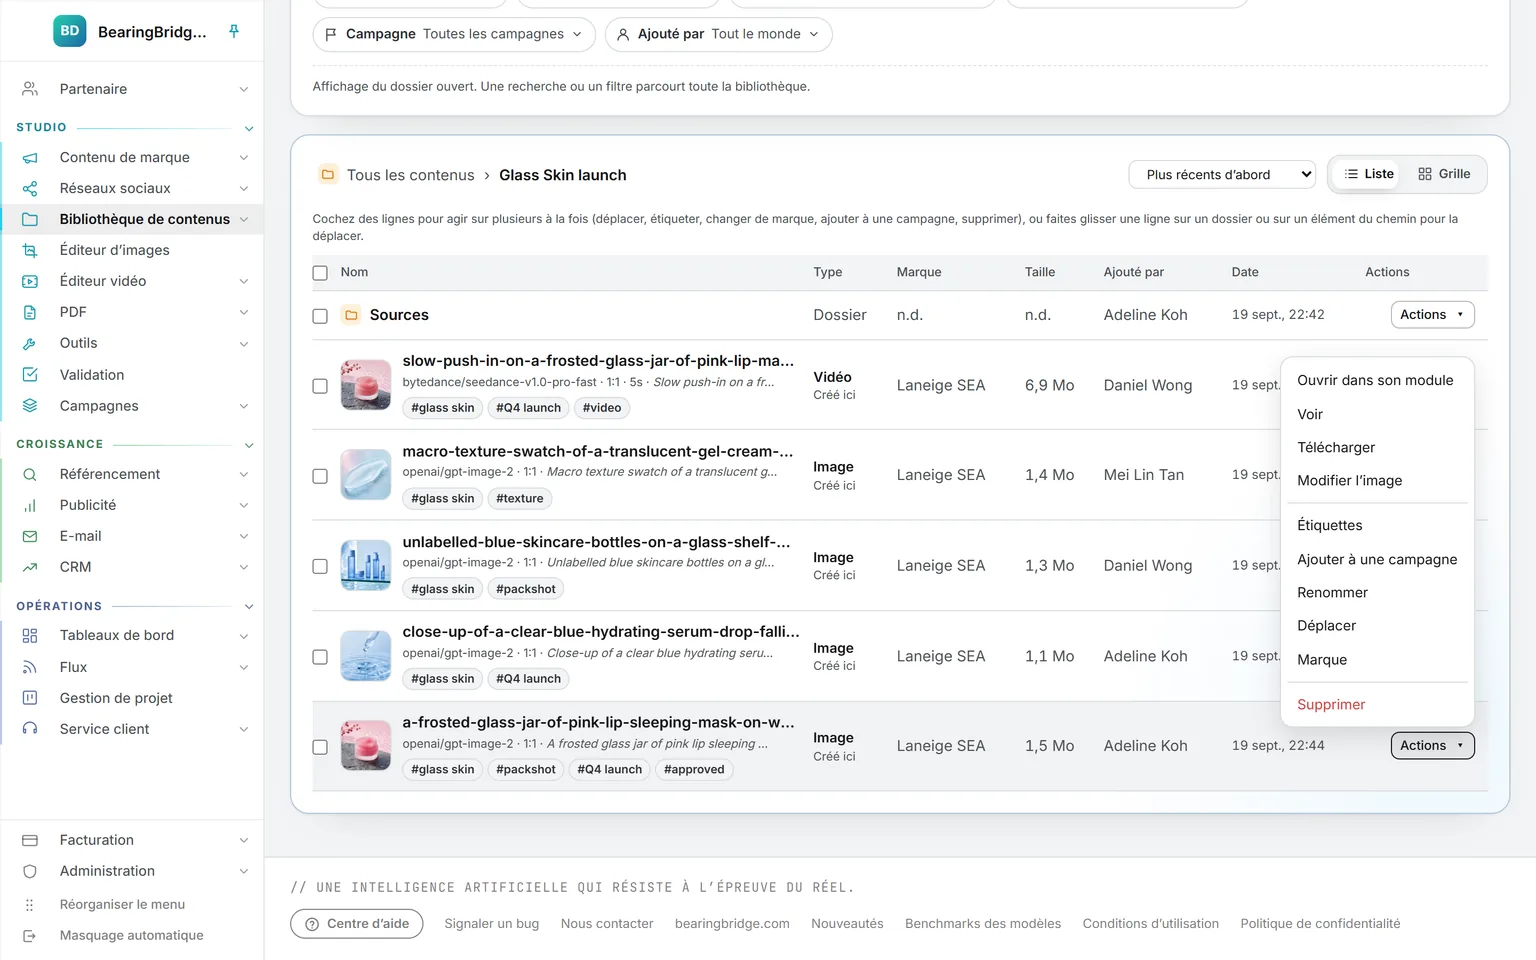Switch to Grille view
1536x960 pixels.
[1444, 174]
